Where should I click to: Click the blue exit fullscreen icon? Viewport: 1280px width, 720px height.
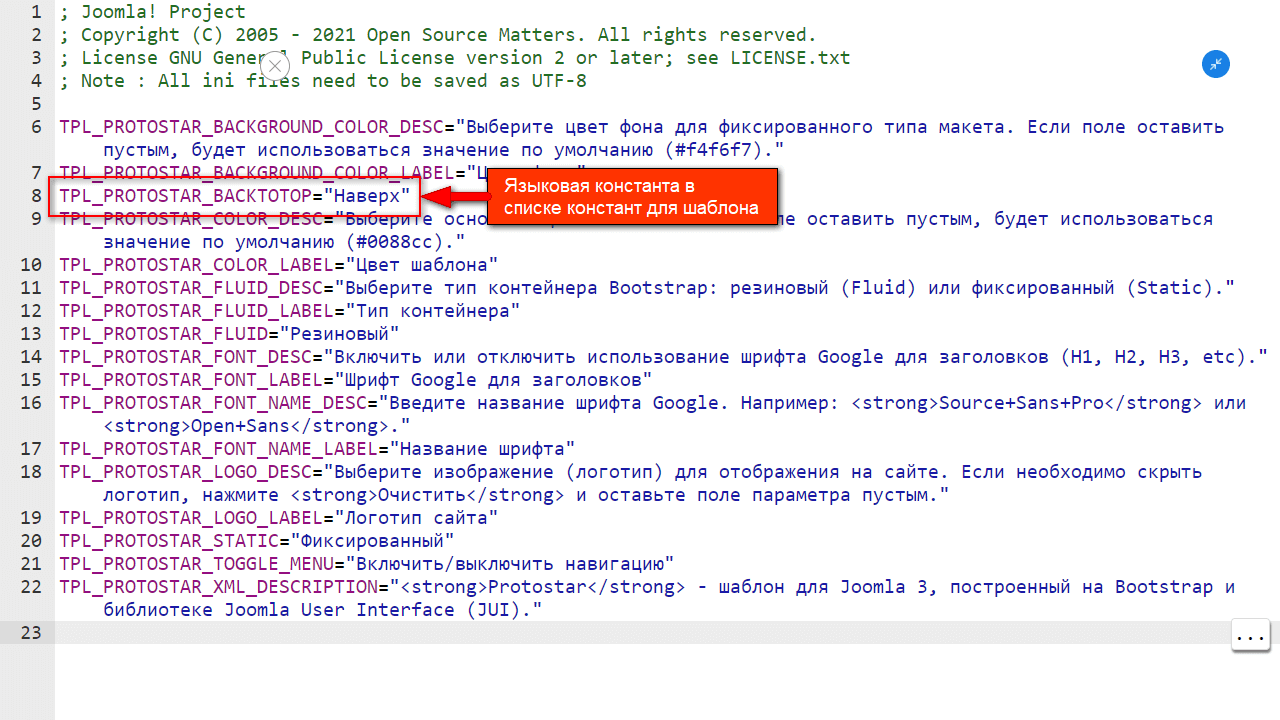(x=1215, y=64)
